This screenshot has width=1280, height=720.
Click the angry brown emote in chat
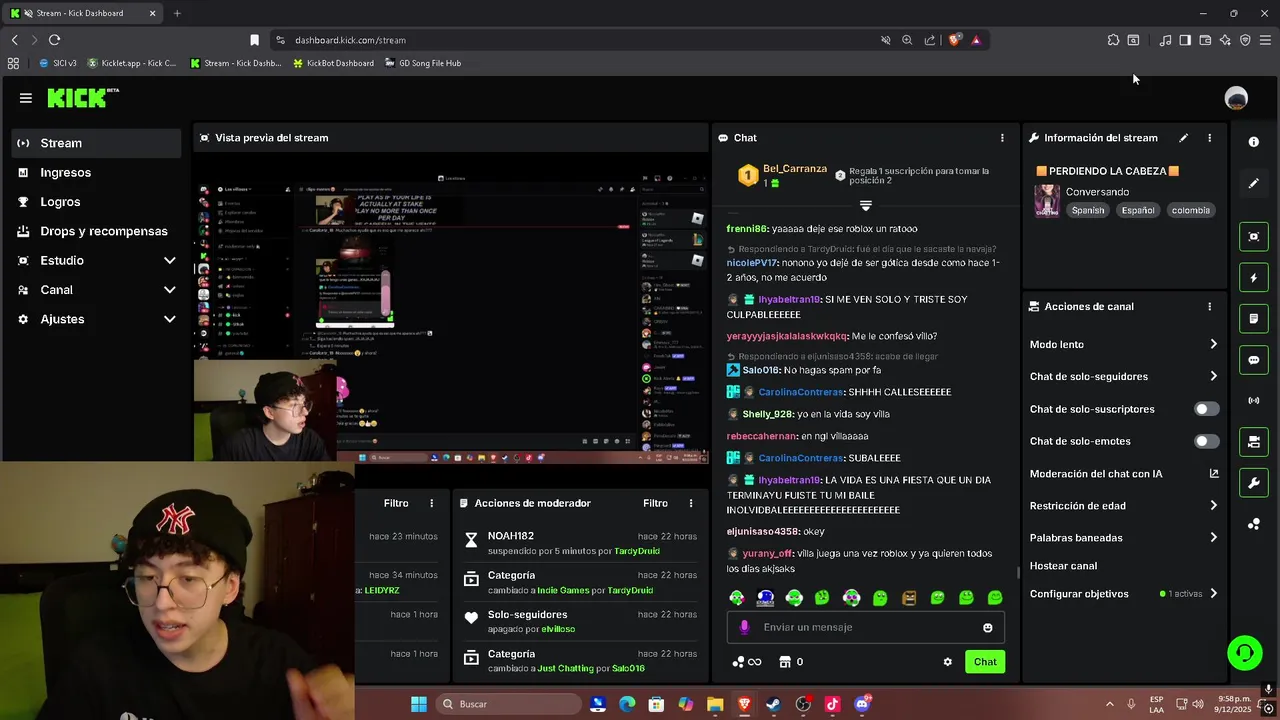(909, 598)
